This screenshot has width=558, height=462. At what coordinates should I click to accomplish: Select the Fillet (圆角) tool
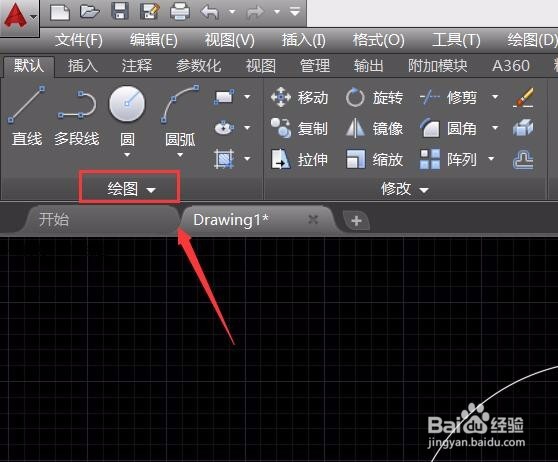pos(448,128)
